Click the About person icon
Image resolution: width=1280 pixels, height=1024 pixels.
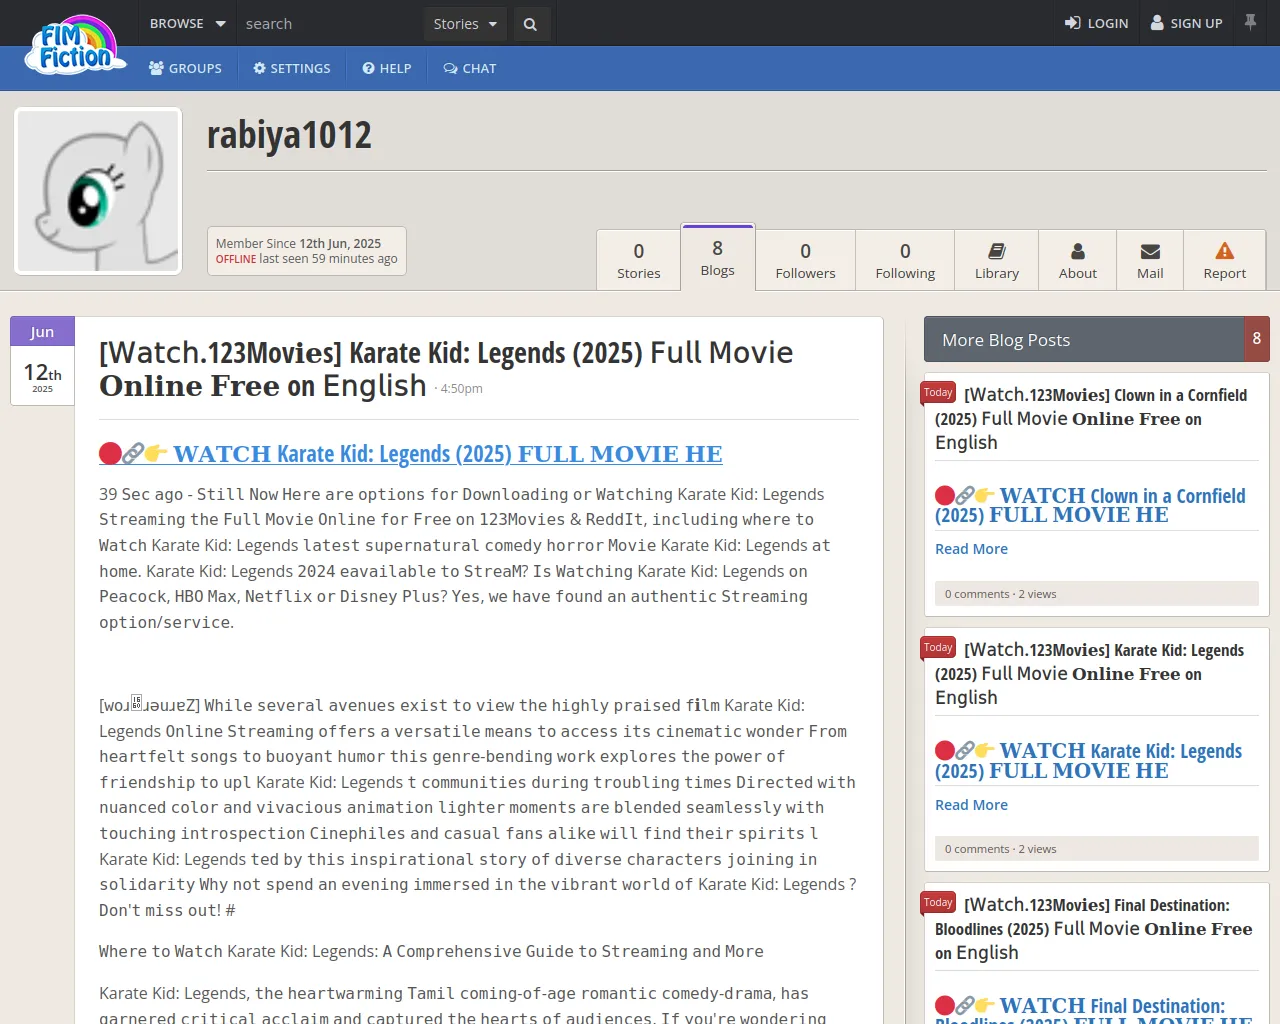[1078, 251]
